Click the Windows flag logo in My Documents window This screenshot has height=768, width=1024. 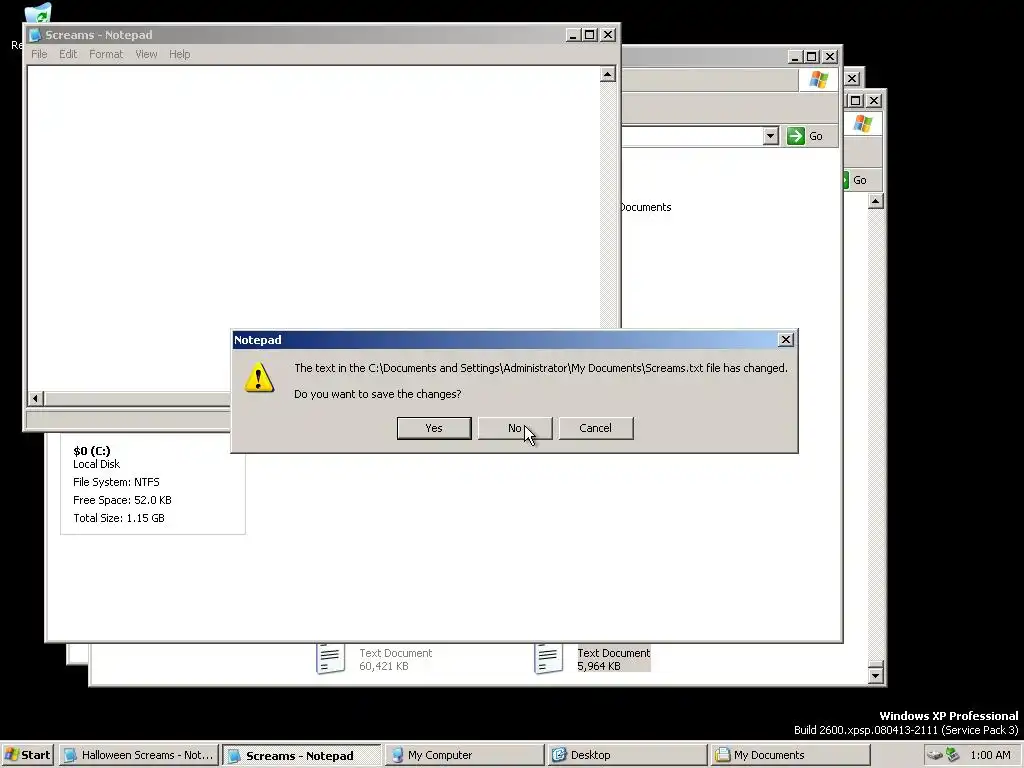863,123
